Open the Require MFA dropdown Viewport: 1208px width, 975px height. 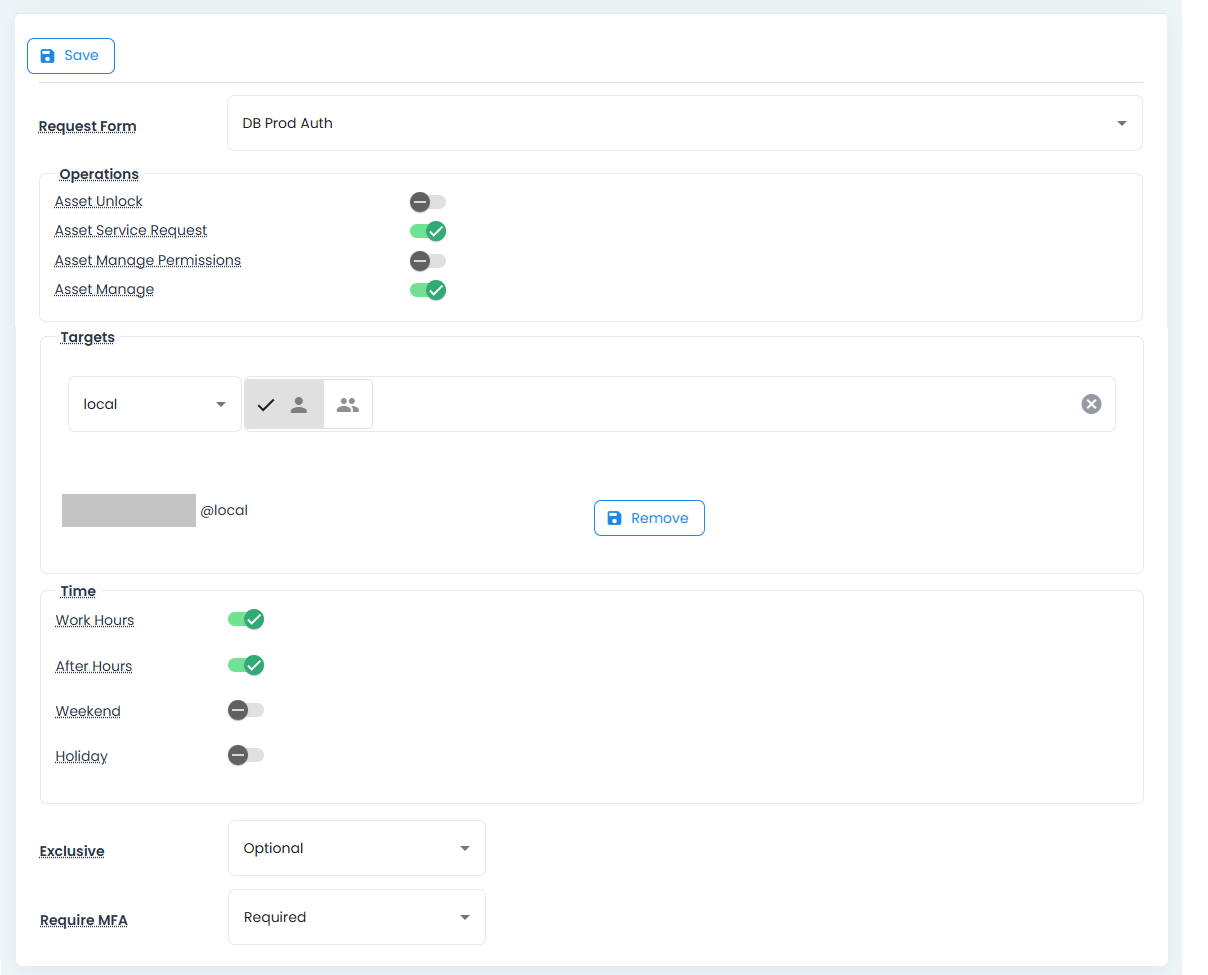[356, 917]
